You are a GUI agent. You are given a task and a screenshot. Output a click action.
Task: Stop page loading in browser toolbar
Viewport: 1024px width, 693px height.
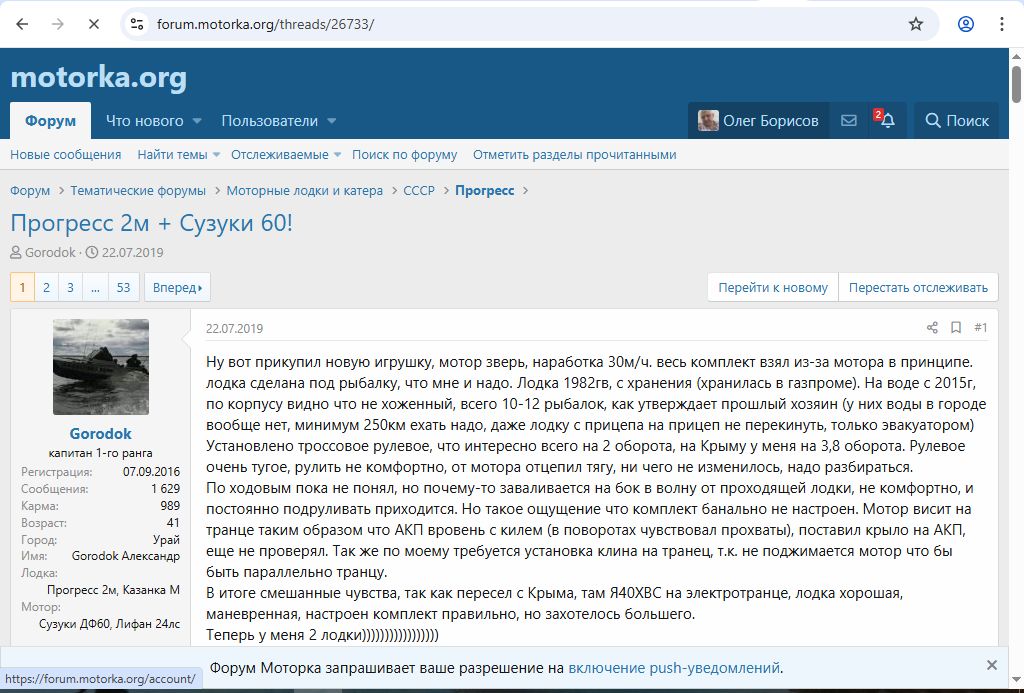pos(93,24)
